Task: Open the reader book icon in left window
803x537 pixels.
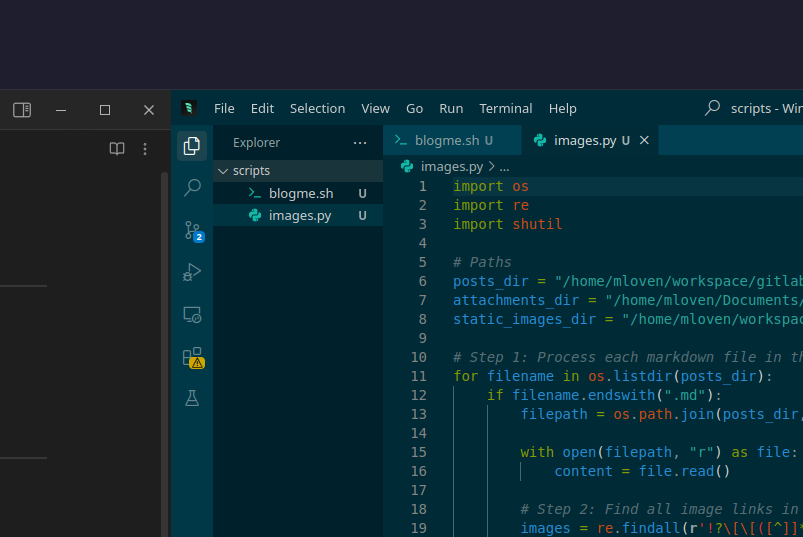Action: coord(117,149)
